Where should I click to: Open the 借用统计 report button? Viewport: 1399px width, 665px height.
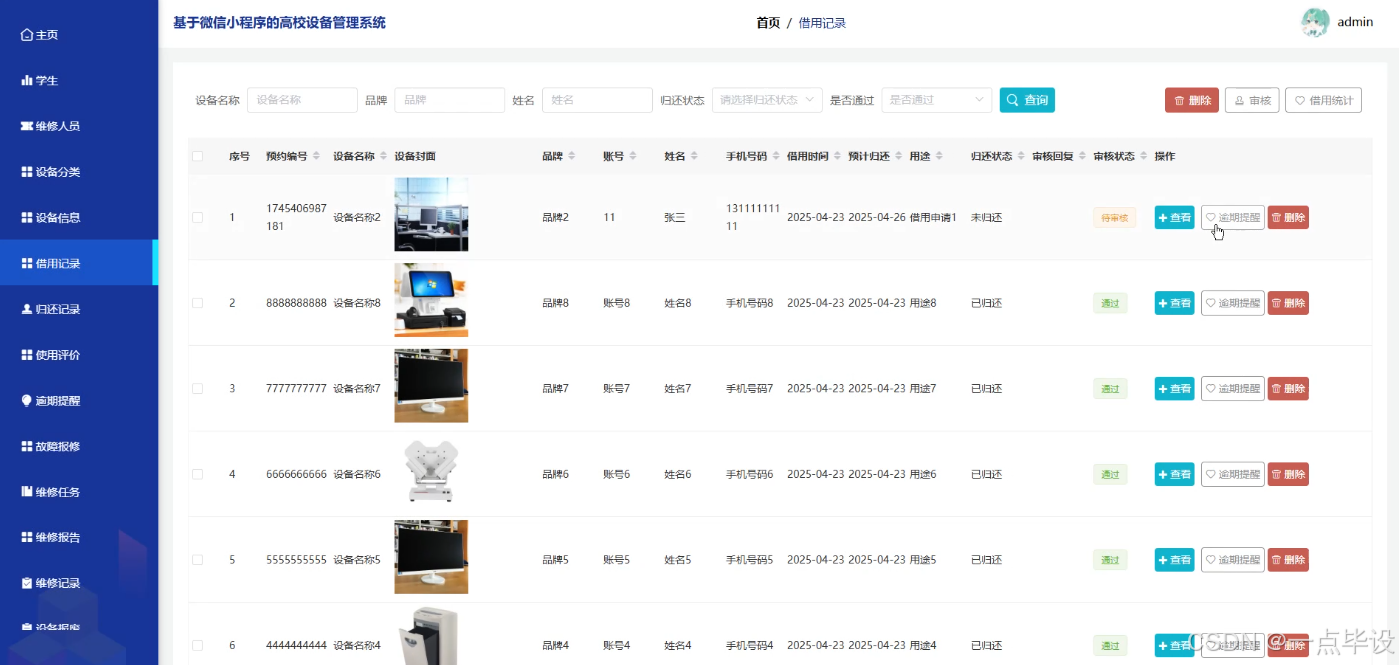coord(1322,100)
